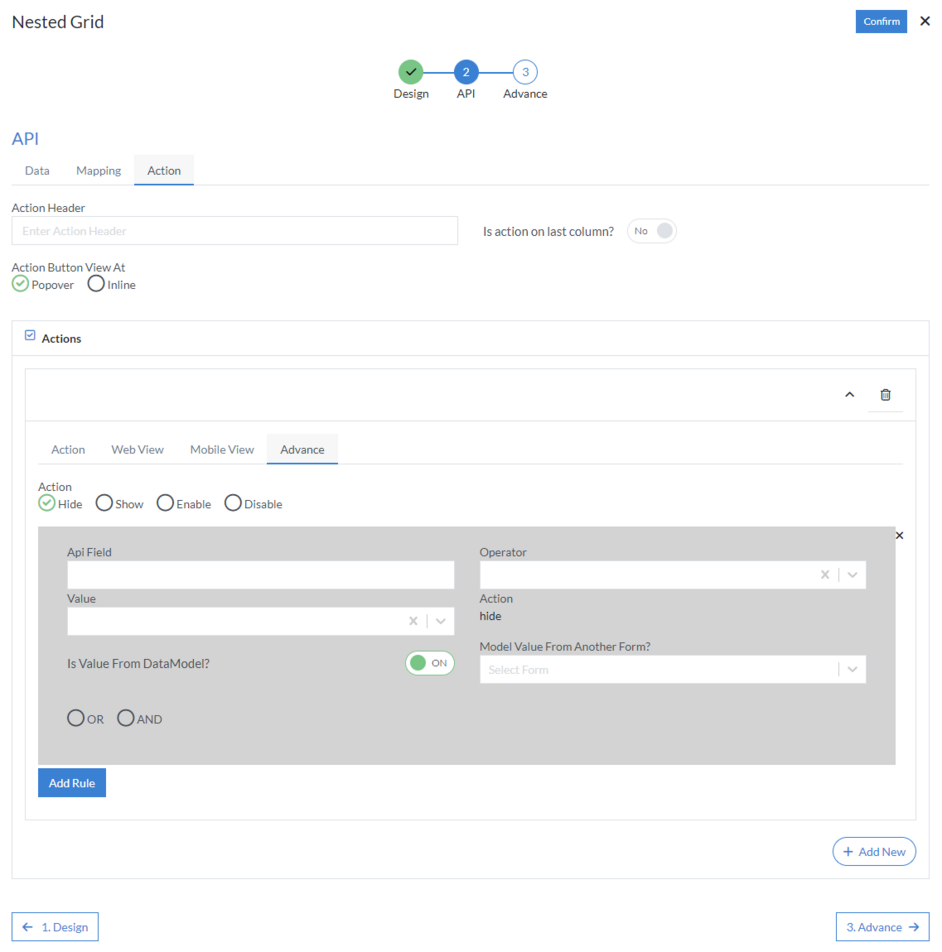Open the Select Form dropdown
942x952 pixels.
point(852,670)
